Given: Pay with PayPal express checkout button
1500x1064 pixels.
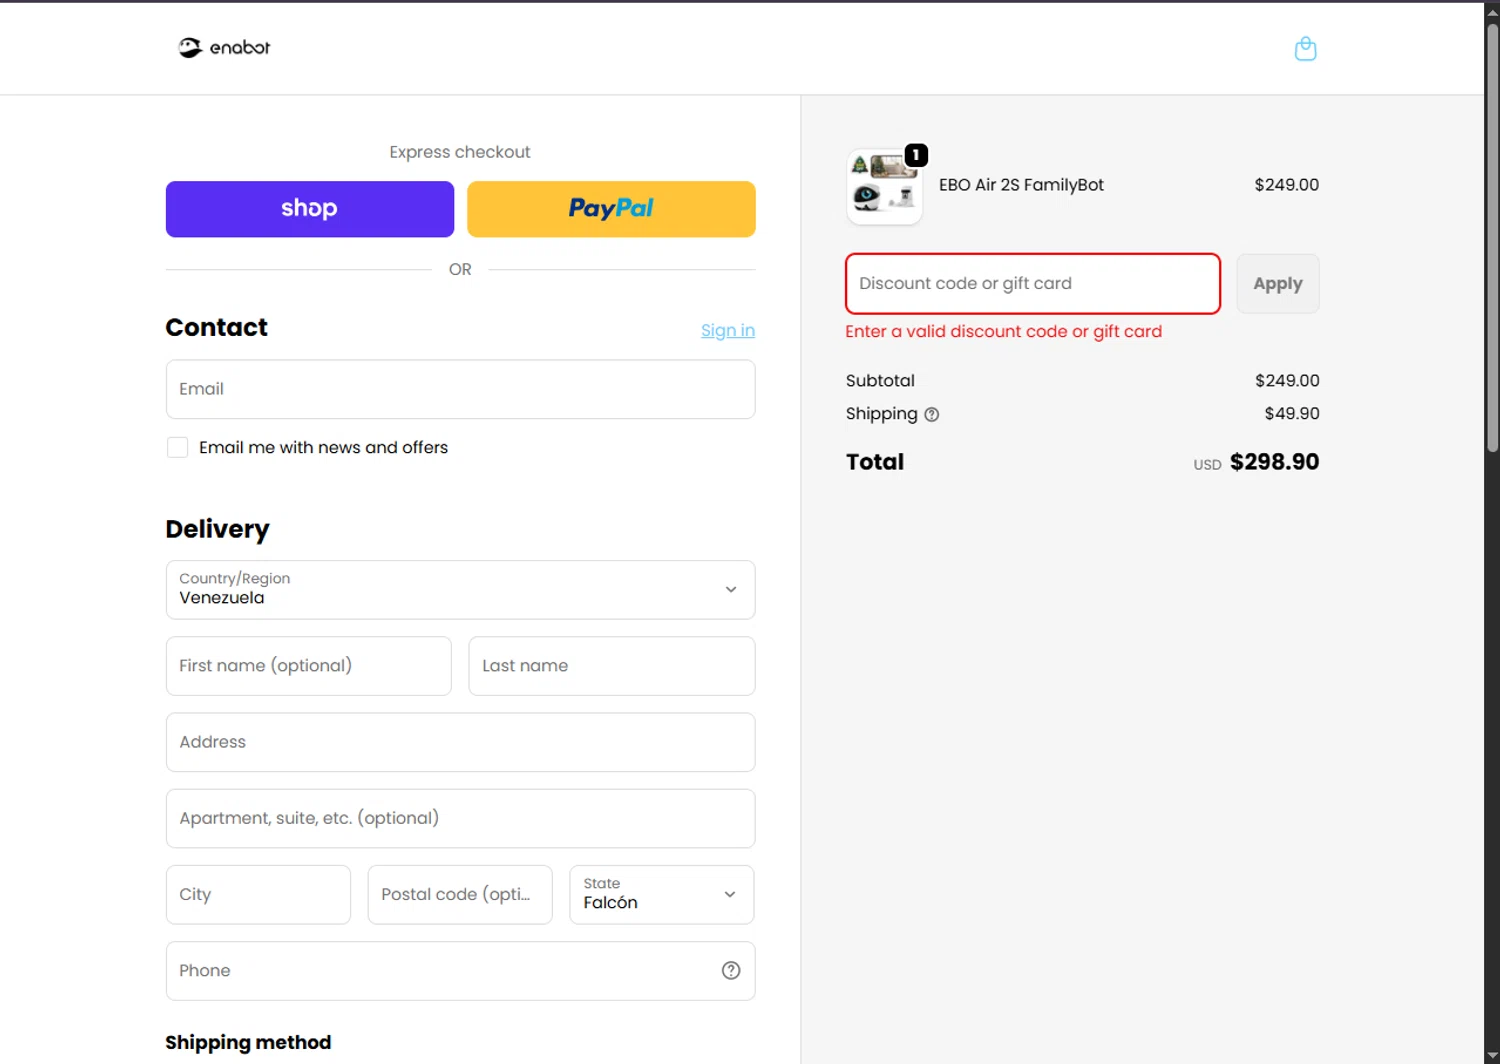Looking at the screenshot, I should click(x=611, y=209).
